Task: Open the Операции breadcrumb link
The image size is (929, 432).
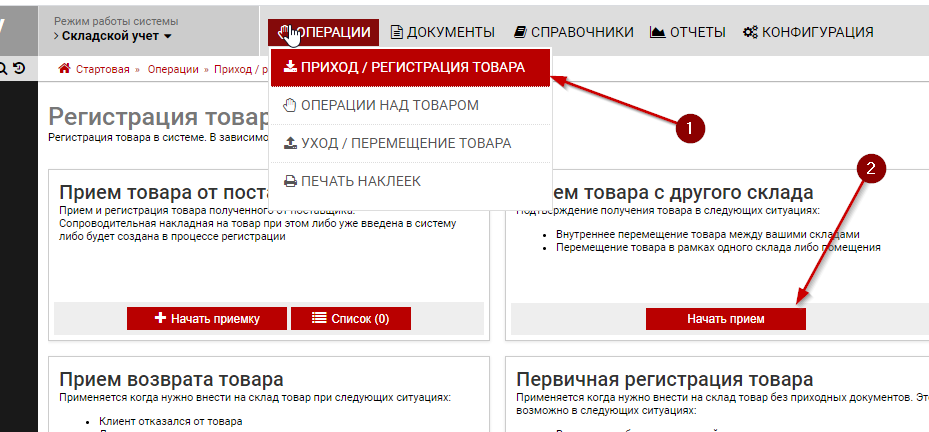Action: [173, 69]
